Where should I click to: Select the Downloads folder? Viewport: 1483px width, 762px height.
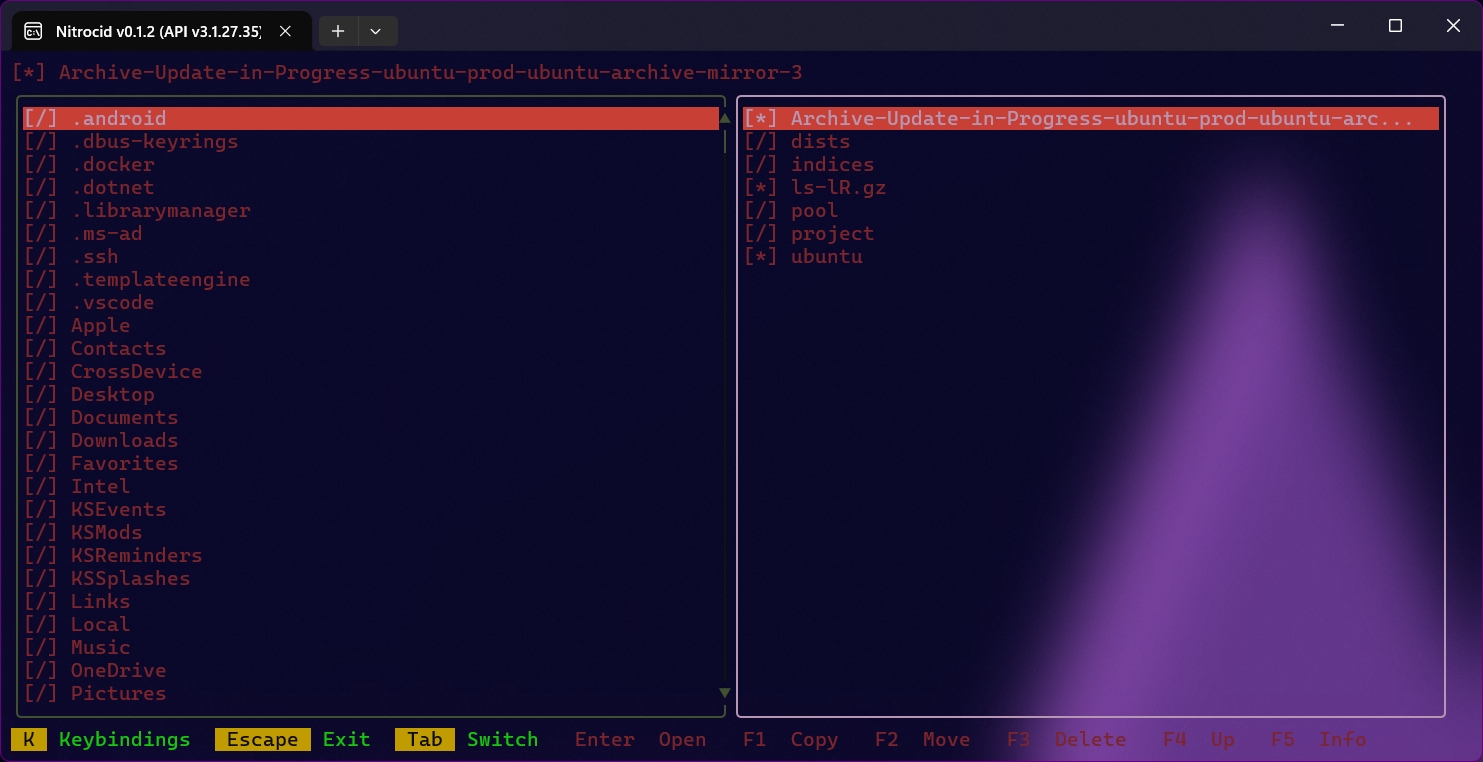coord(124,440)
